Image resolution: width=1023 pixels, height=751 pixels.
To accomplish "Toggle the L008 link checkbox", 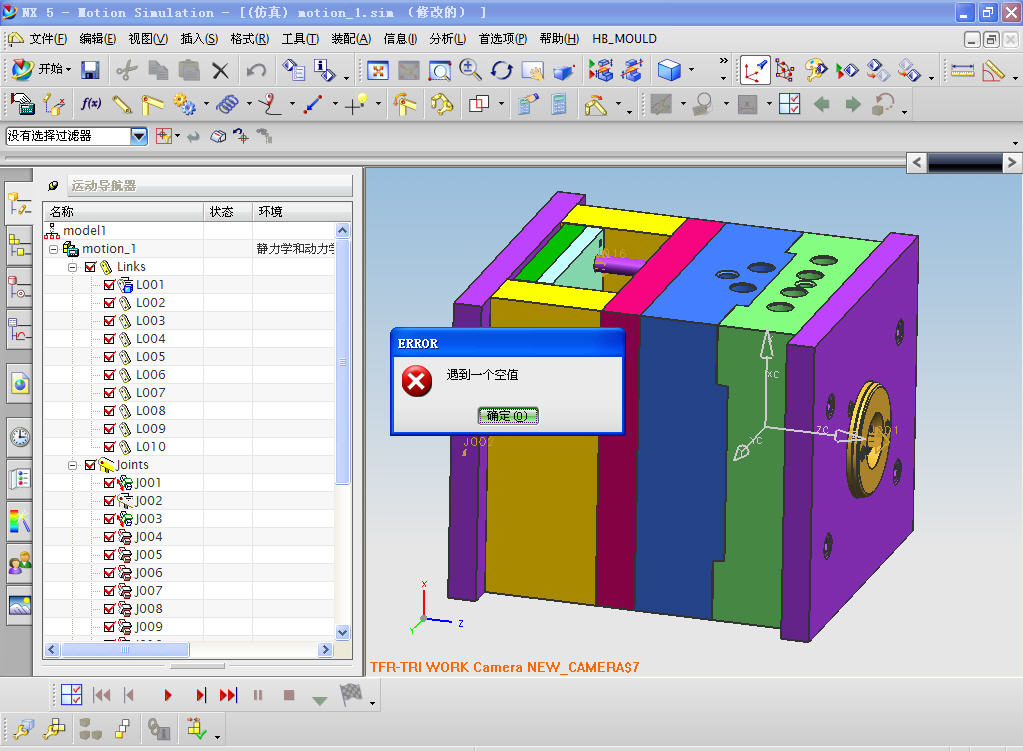I will click(109, 410).
